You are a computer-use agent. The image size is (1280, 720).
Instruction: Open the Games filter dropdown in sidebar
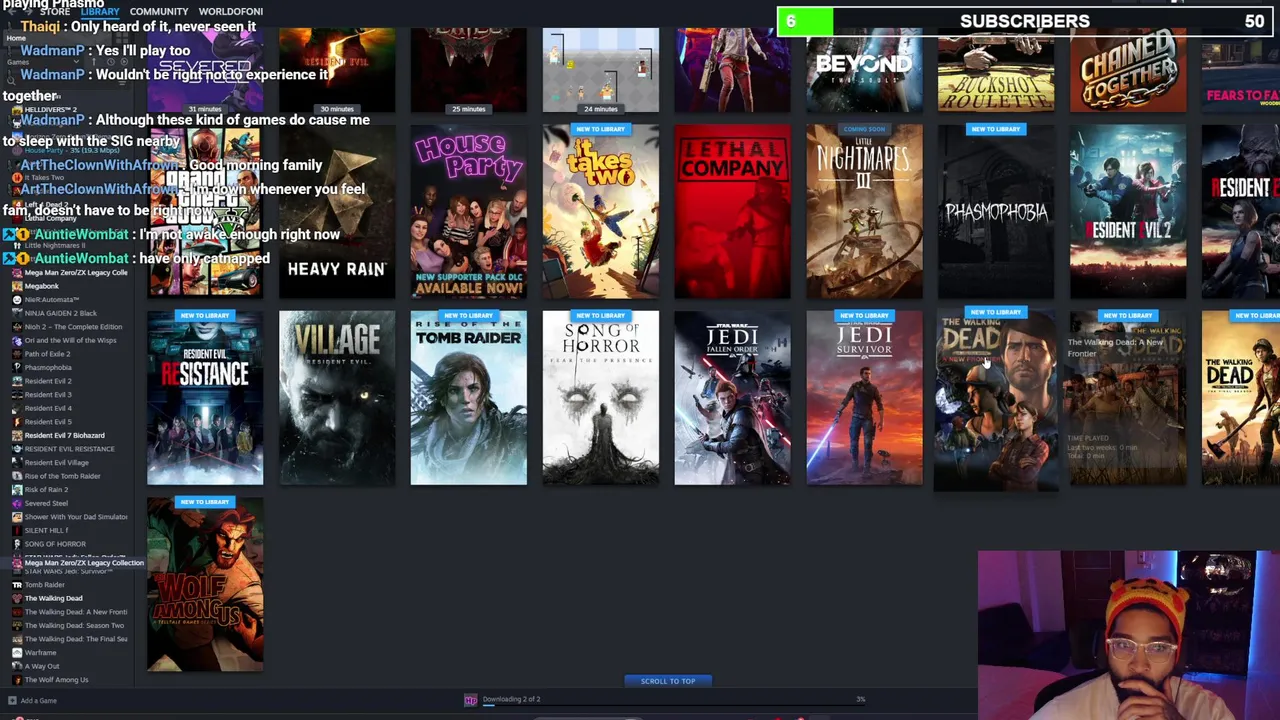pyautogui.click(x=45, y=62)
